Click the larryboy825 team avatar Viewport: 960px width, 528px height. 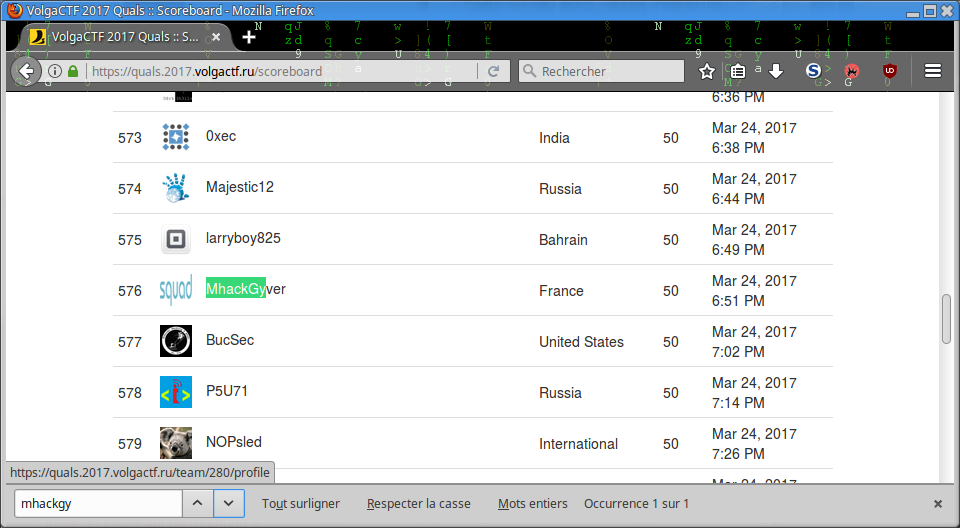click(x=176, y=239)
